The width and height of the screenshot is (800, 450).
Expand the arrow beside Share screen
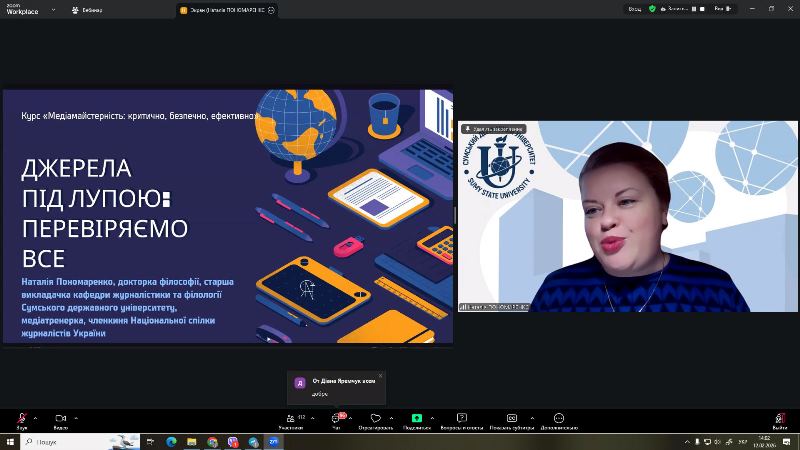[431, 418]
